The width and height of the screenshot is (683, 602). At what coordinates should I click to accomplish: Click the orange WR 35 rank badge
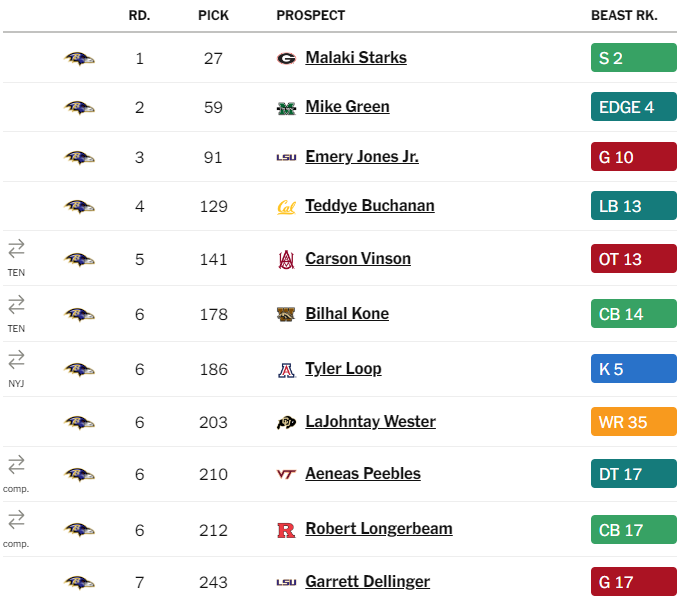point(633,422)
